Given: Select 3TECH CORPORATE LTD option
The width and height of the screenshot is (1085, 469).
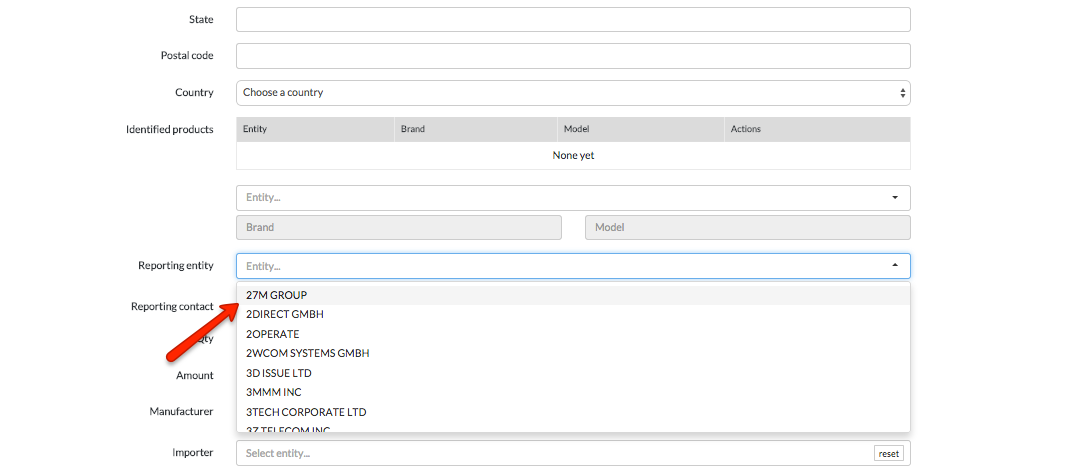Looking at the screenshot, I should [306, 412].
